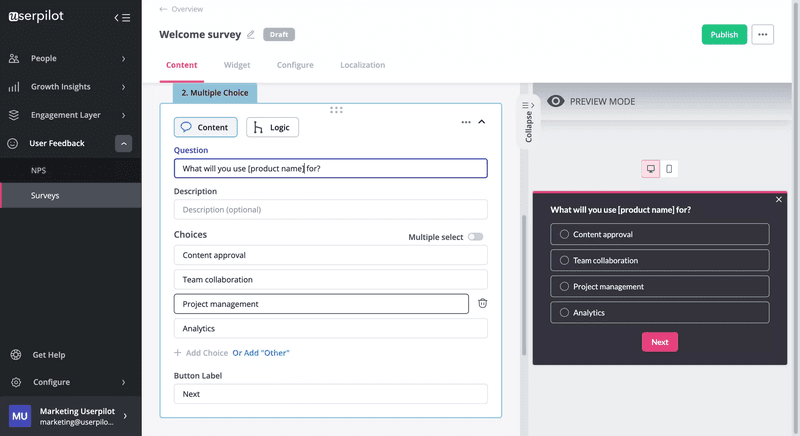The image size is (800, 436).
Task: Click the Button Label Next field
Action: click(x=331, y=394)
